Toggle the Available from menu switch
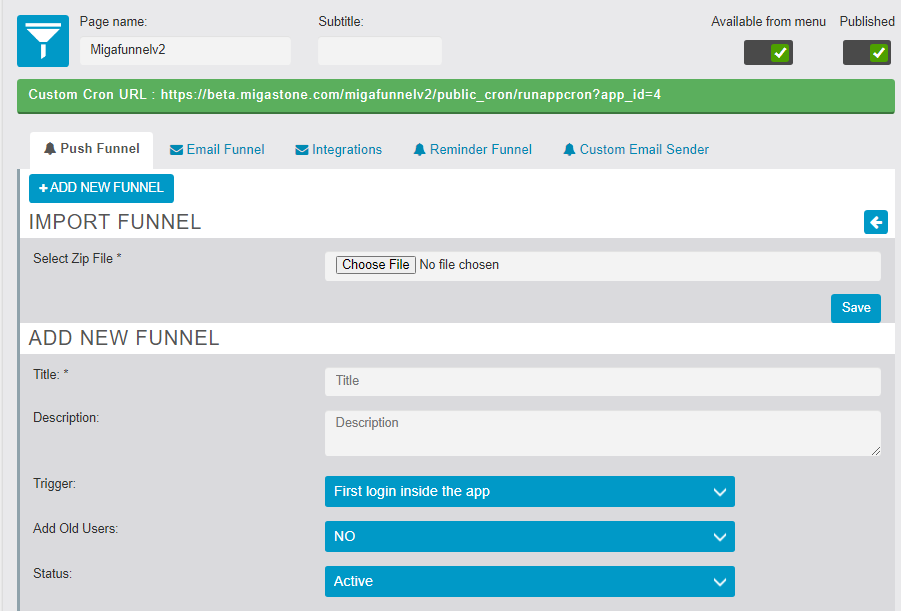The height and width of the screenshot is (611, 901). coord(768,52)
